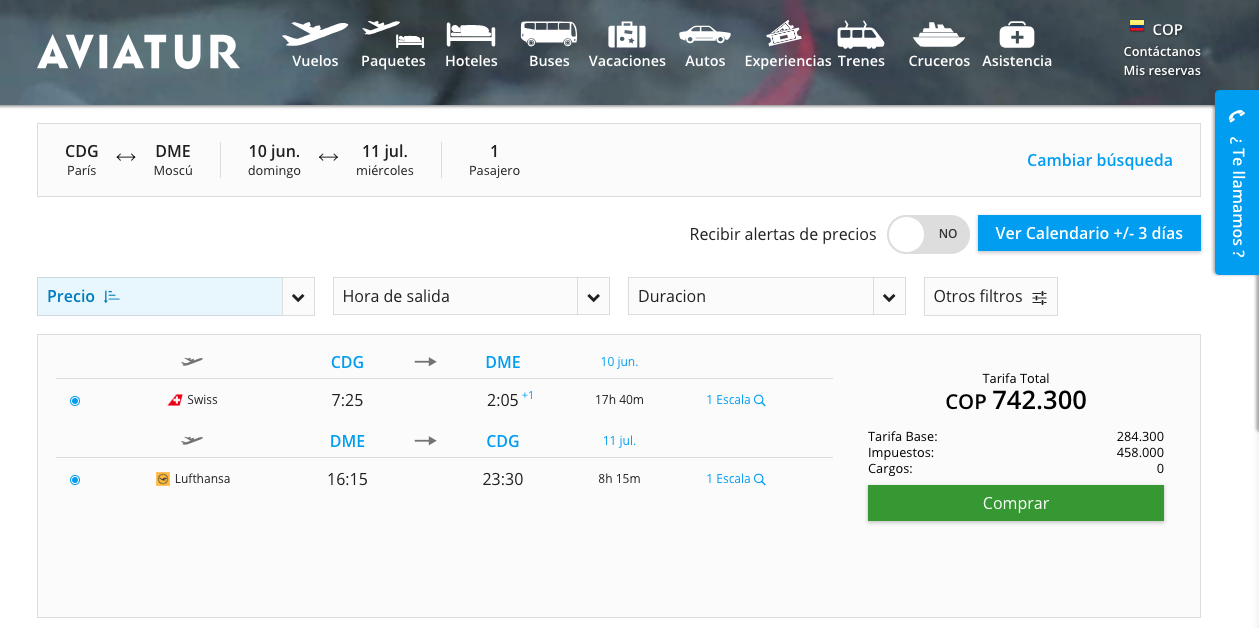Open the Vacaciones suitcase icon

[627, 34]
